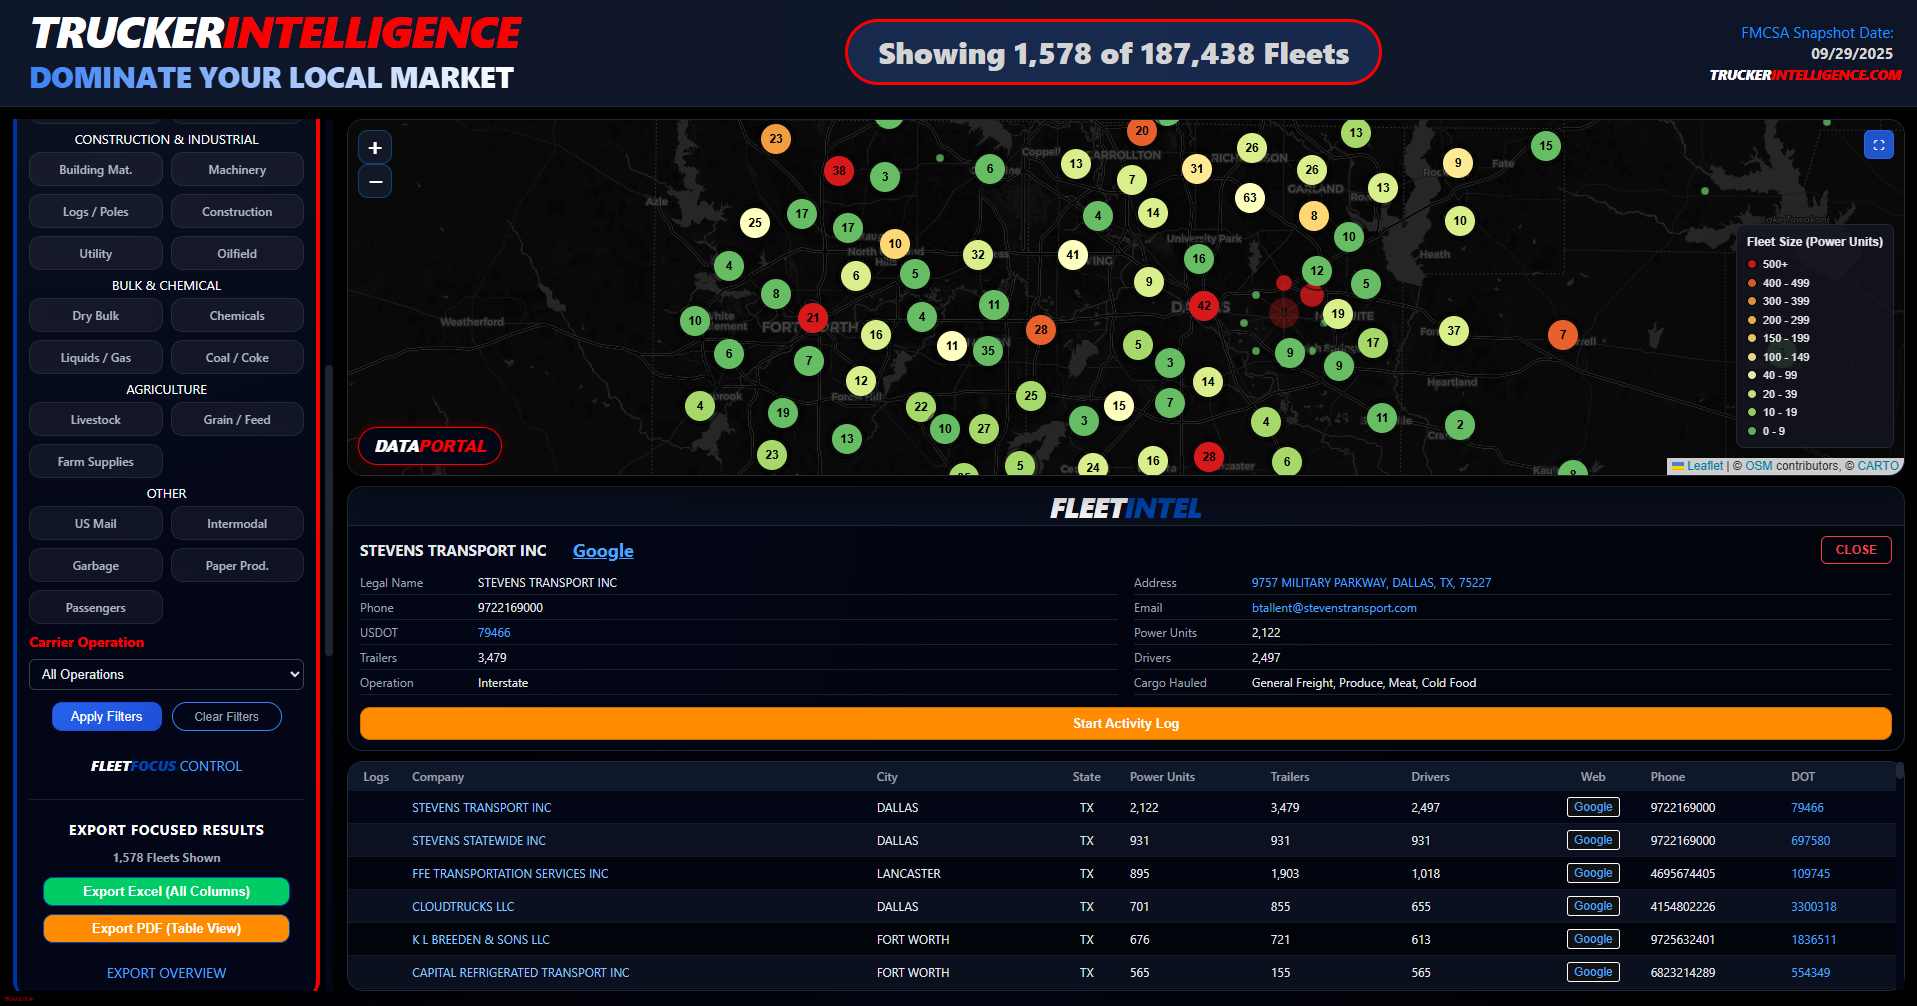Expand the map to fullscreen
Screen dimensions: 1917x1006
(1879, 144)
